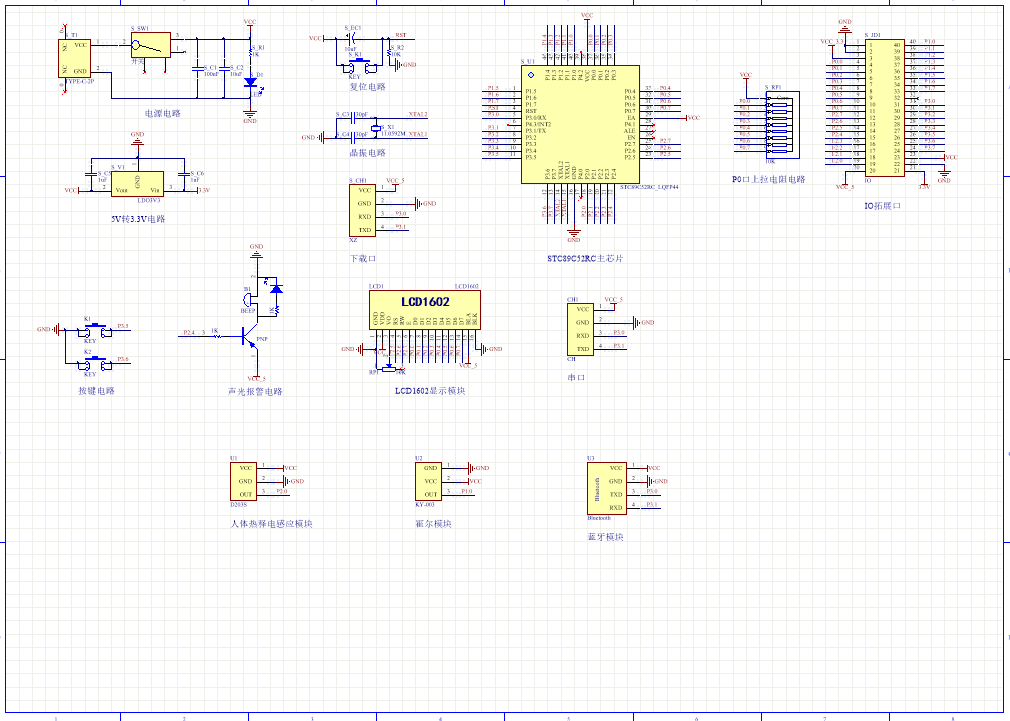Select the S_SW1 power switch symbol

click(151, 45)
